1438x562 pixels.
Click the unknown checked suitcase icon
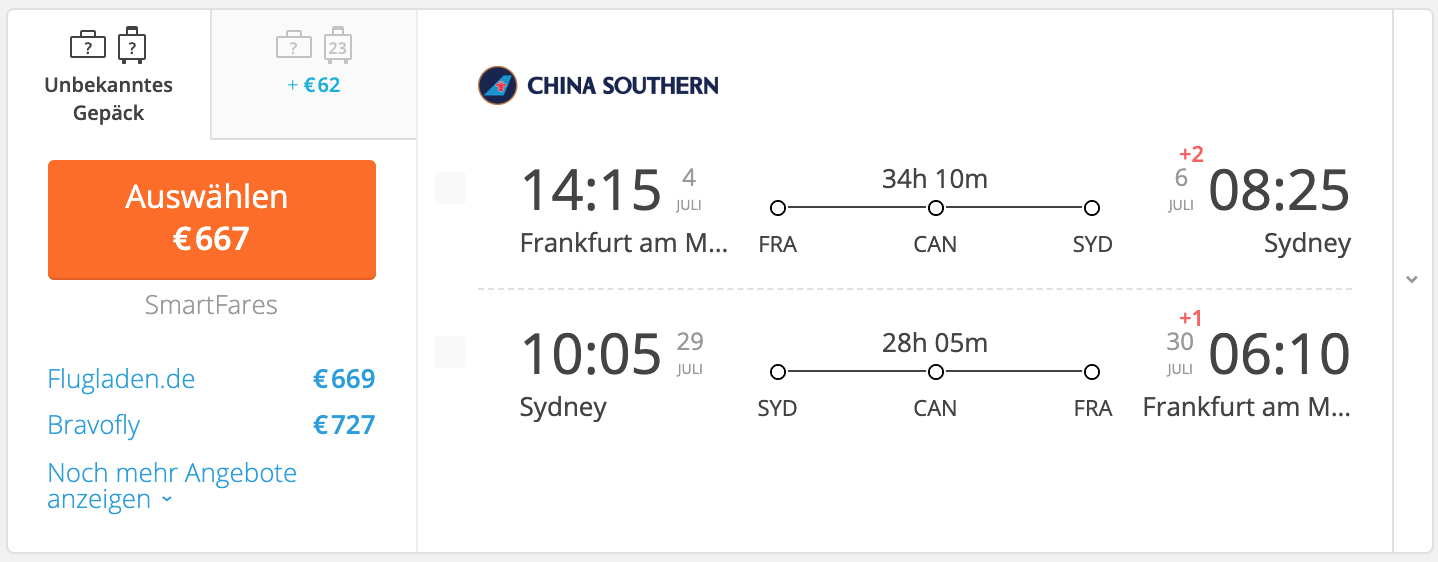[132, 45]
